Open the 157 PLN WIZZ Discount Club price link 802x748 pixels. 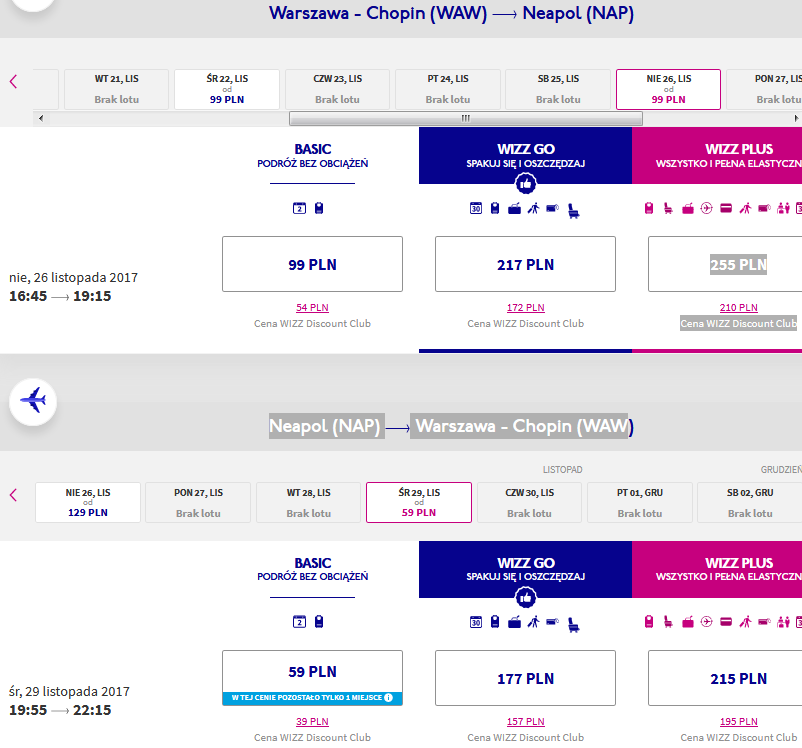pos(525,721)
